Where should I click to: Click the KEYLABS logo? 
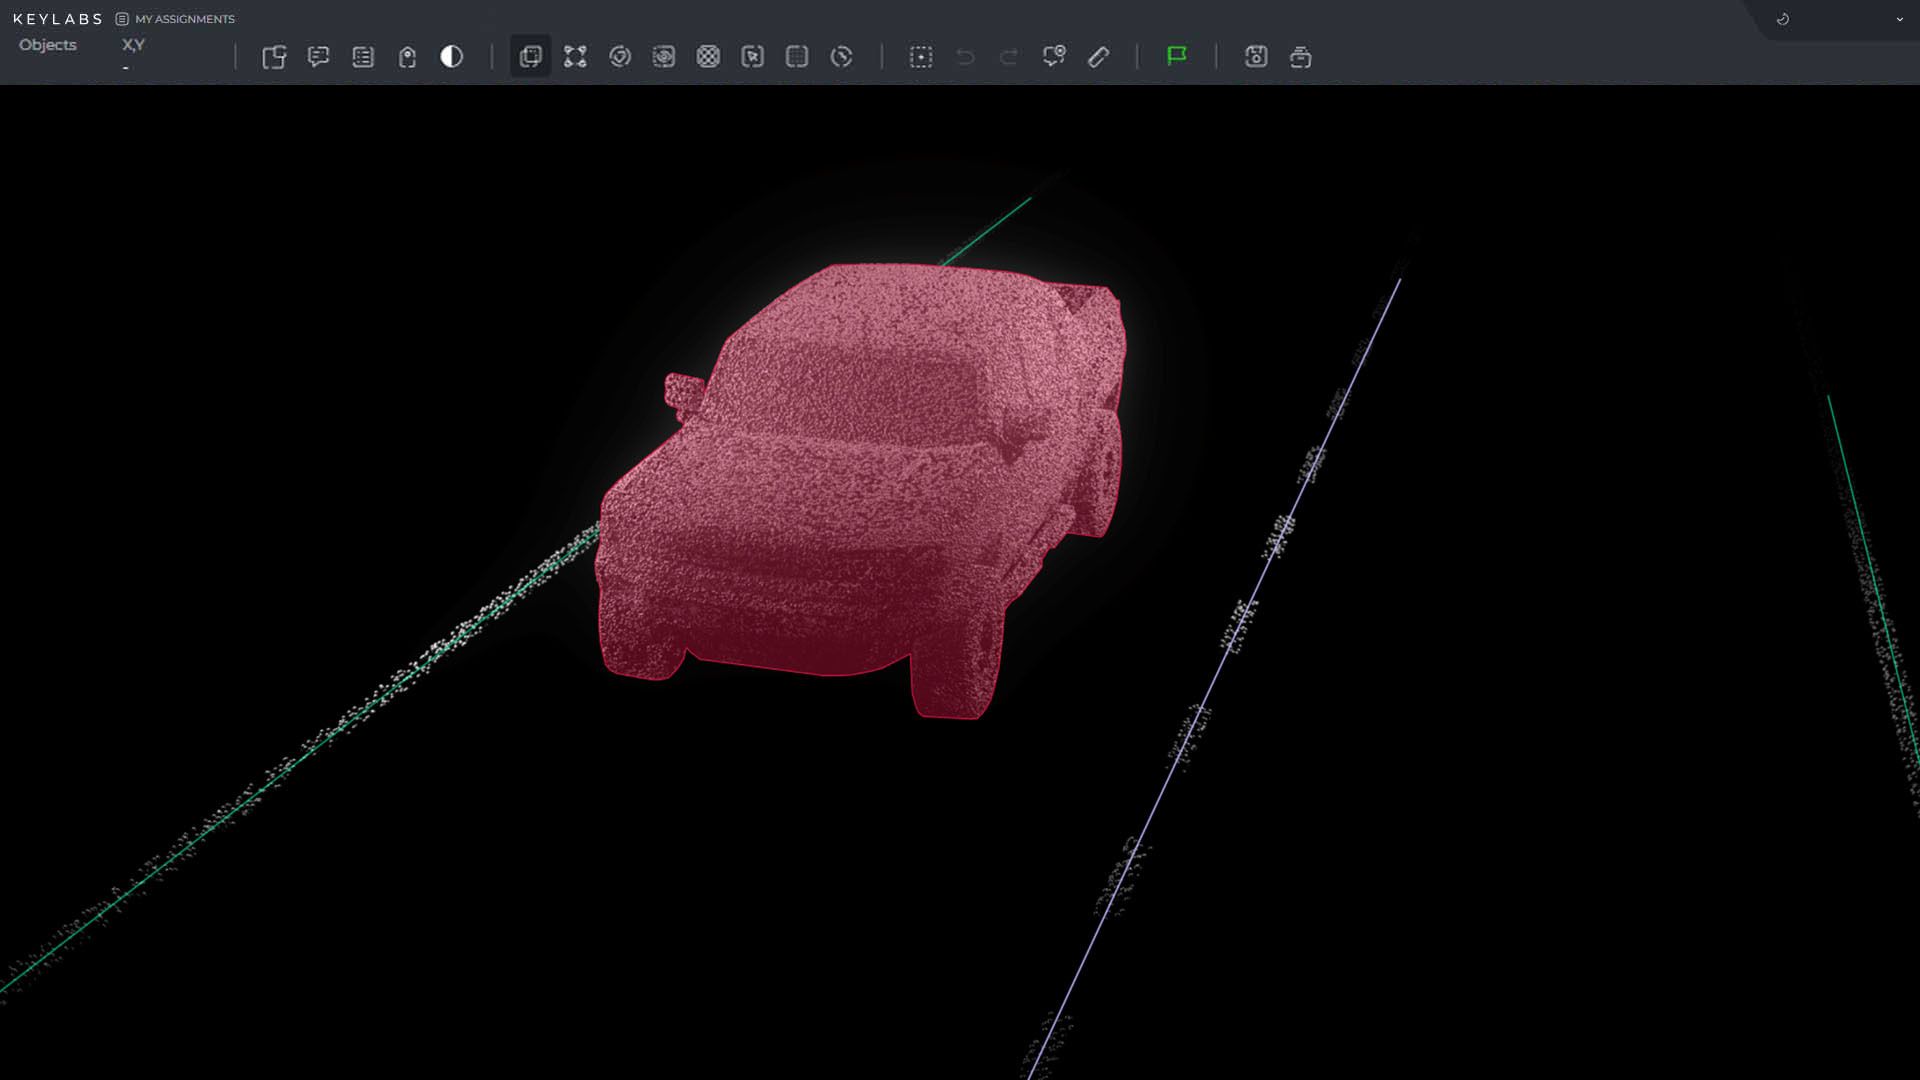(57, 18)
